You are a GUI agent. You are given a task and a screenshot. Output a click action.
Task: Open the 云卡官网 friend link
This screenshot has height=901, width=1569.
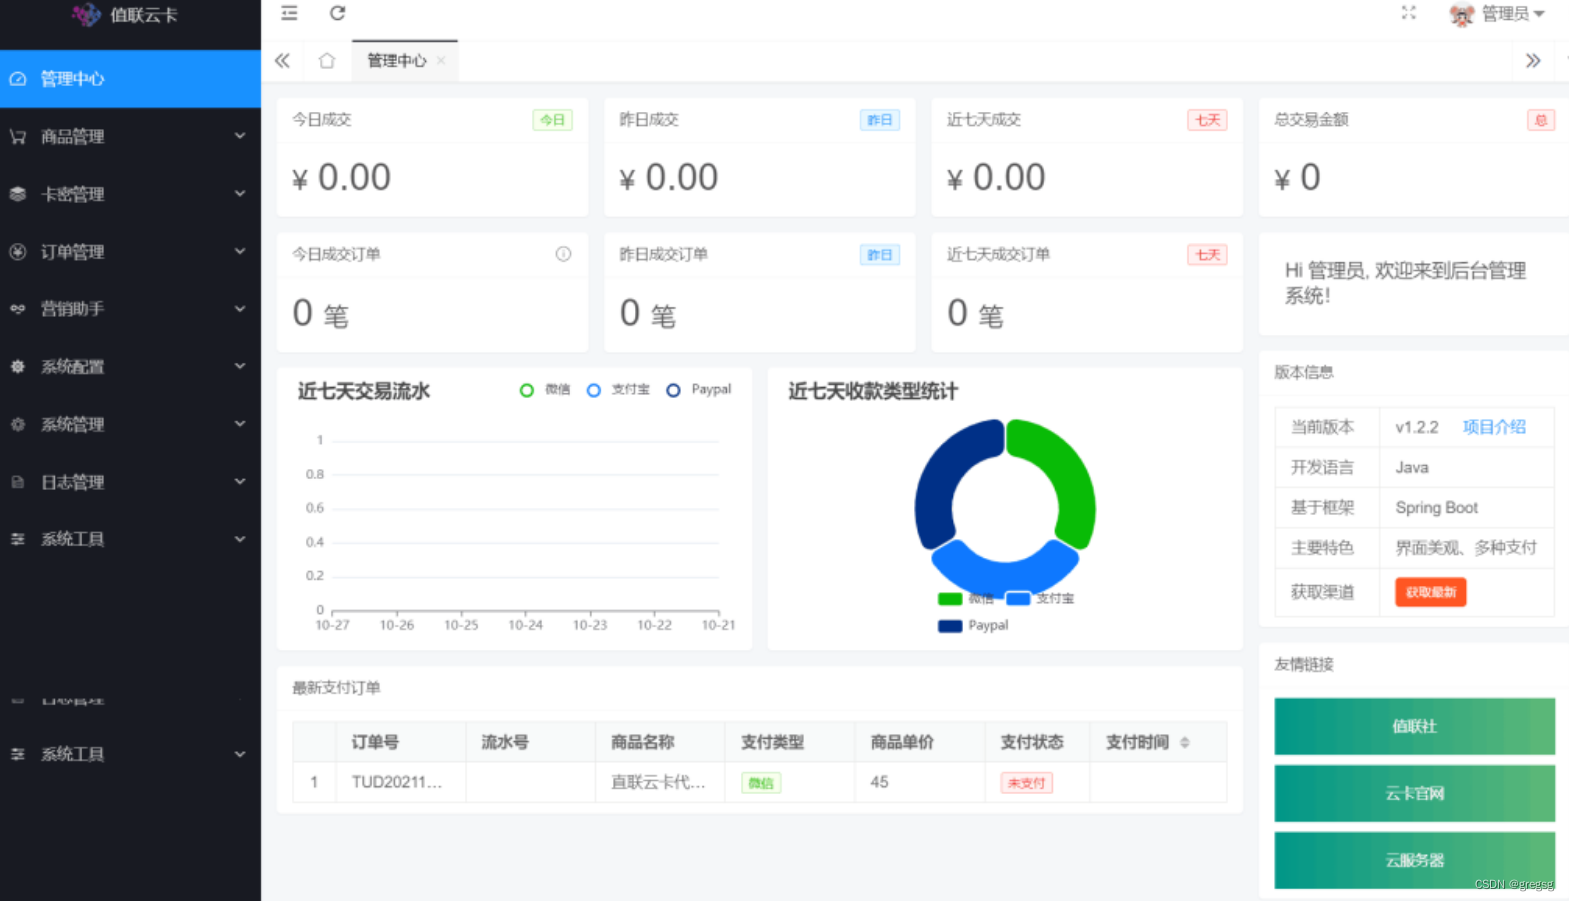pos(1414,793)
